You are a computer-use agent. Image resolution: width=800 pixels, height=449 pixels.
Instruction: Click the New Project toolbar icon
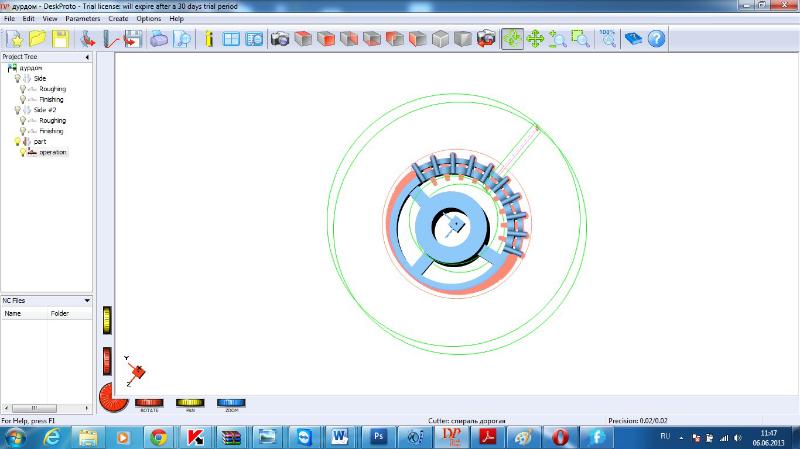pyautogui.click(x=16, y=39)
